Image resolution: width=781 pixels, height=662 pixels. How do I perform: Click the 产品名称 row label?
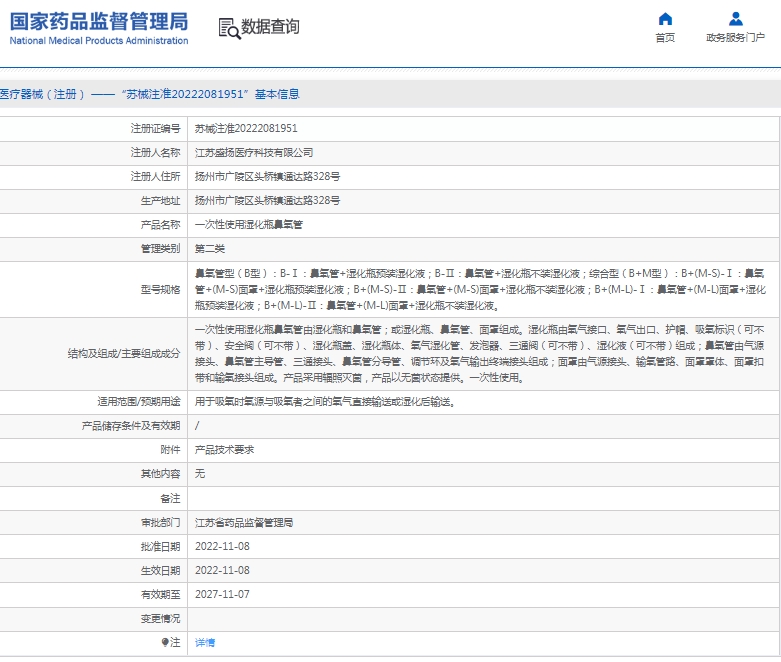(x=160, y=225)
